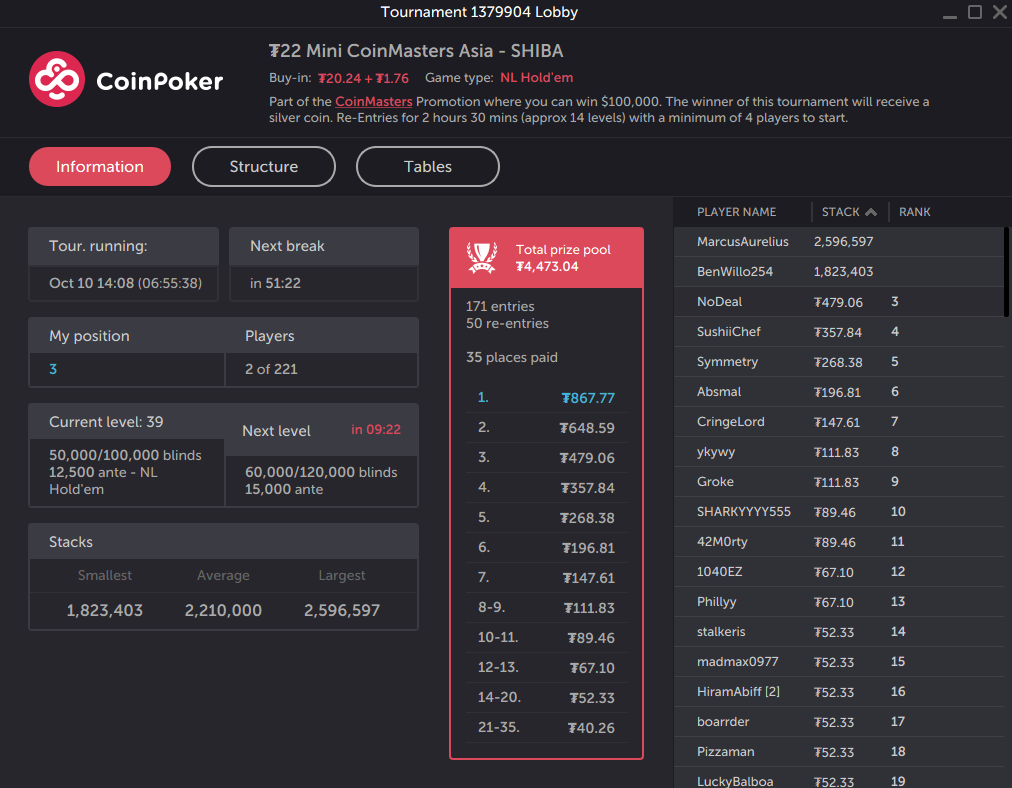Select the Absmal player row
This screenshot has width=1012, height=788.
[x=838, y=392]
